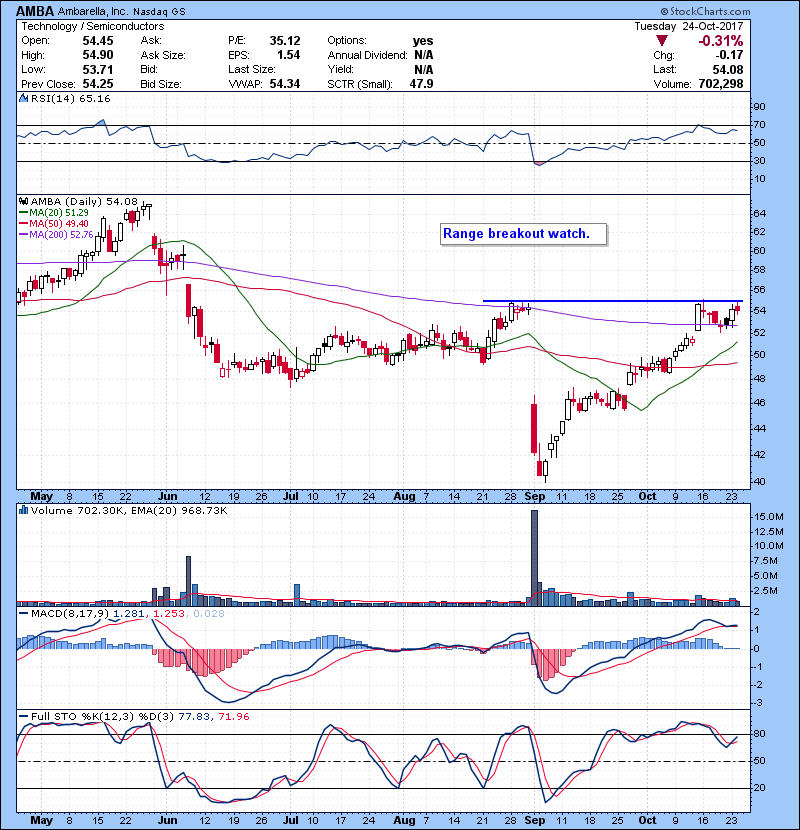
Task: Click the Low price 53.71
Action: 98,69
